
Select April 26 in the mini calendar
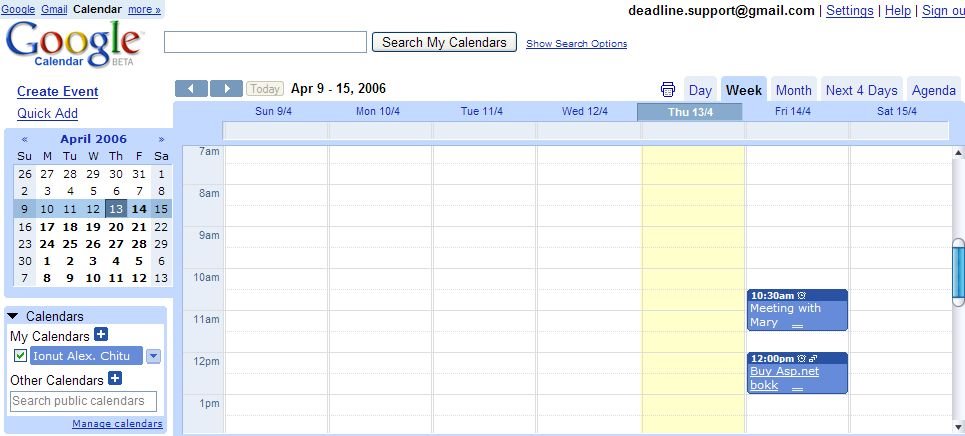[93, 244]
